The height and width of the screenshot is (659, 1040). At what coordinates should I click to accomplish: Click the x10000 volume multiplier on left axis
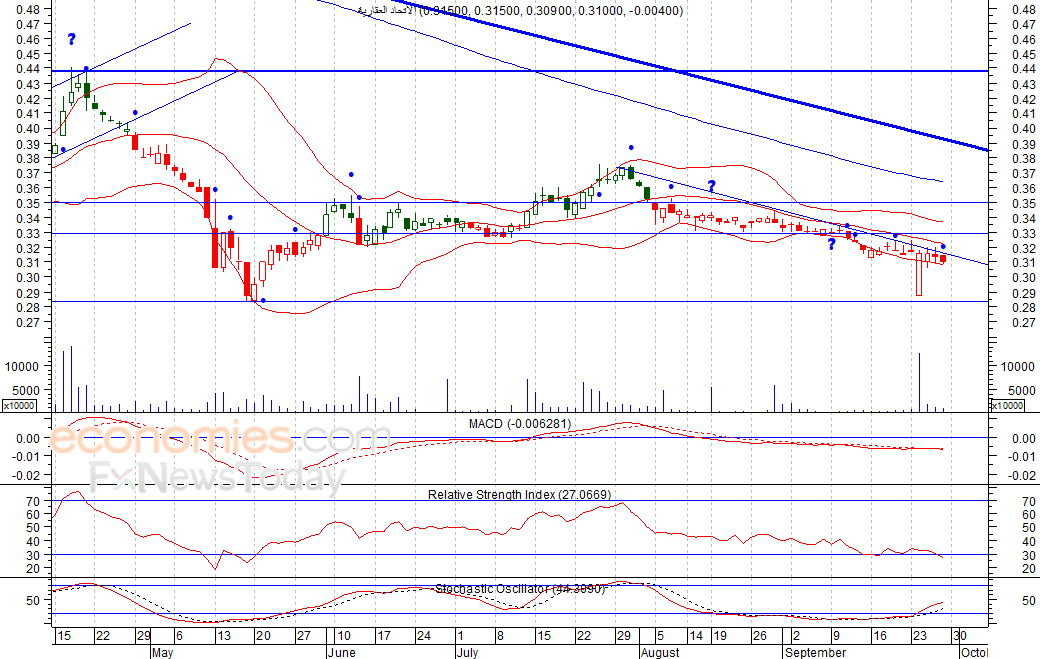(19, 405)
